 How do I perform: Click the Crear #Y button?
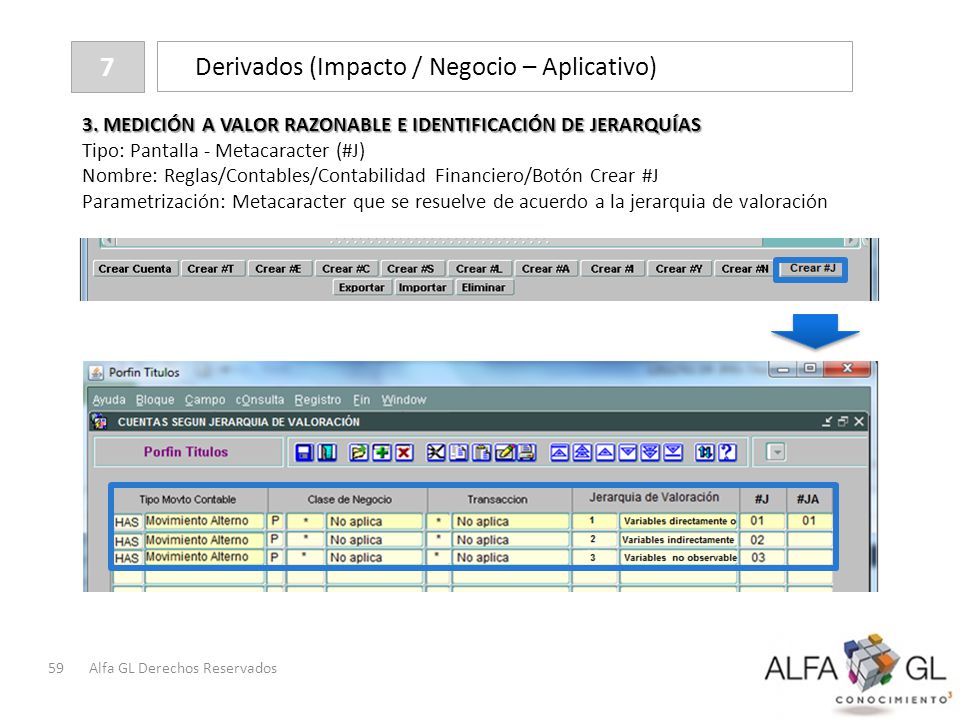tap(679, 269)
